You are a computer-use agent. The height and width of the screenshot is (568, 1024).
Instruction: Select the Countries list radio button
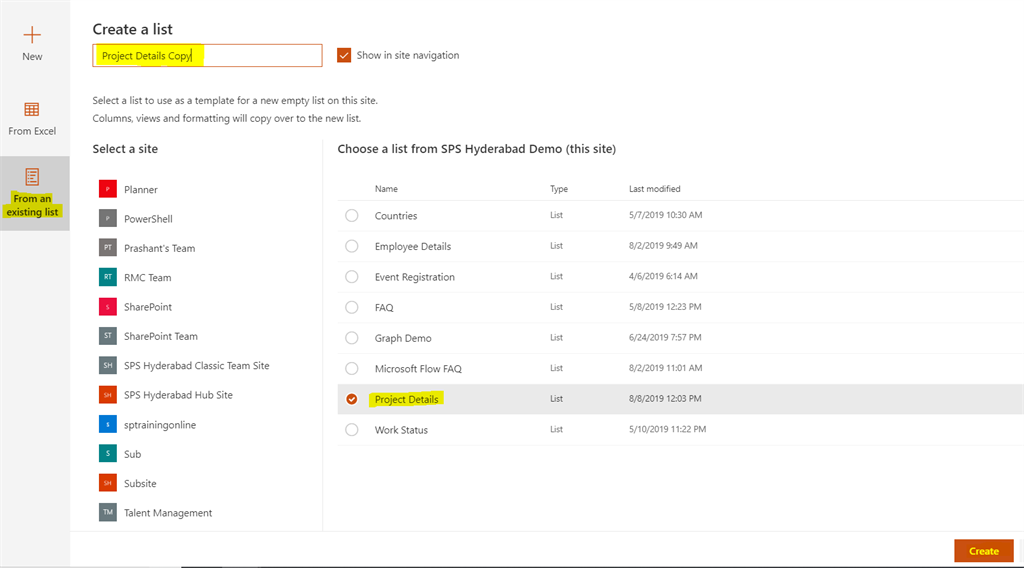[x=352, y=215]
